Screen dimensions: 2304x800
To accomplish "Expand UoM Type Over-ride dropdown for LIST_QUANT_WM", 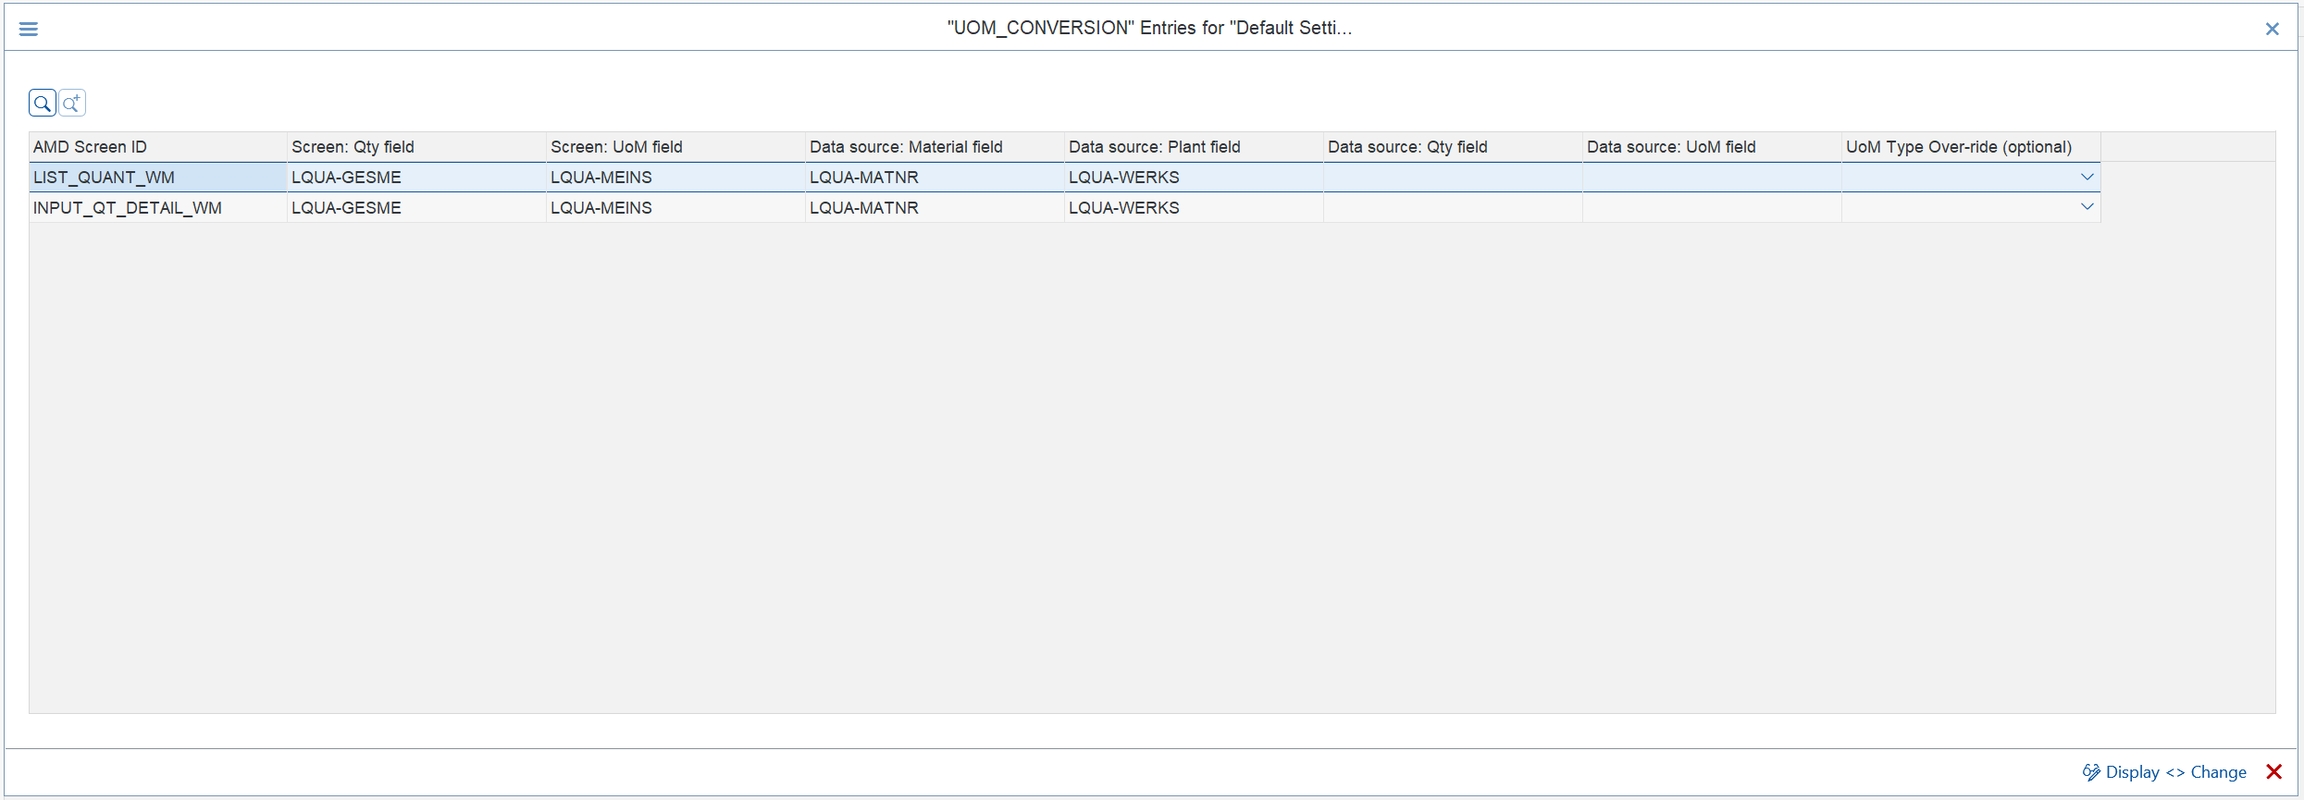I will coord(2086,177).
